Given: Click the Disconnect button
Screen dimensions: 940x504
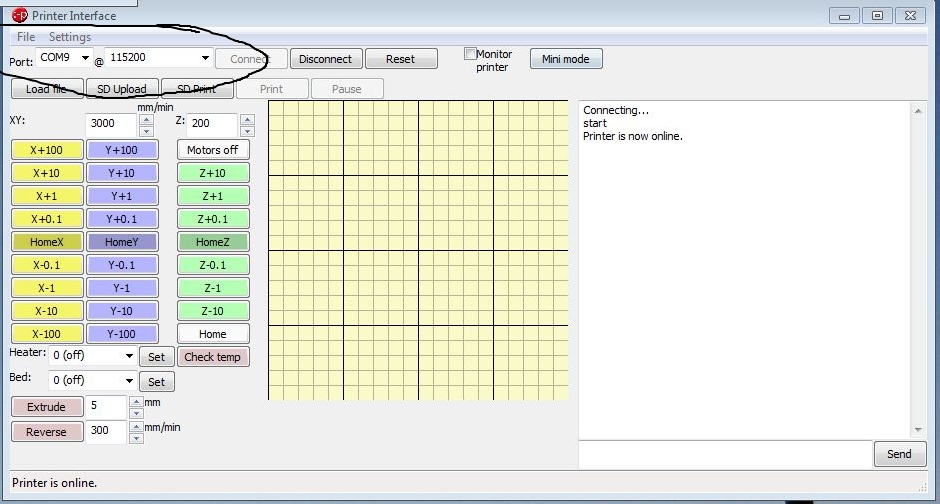Looking at the screenshot, I should click(x=326, y=59).
